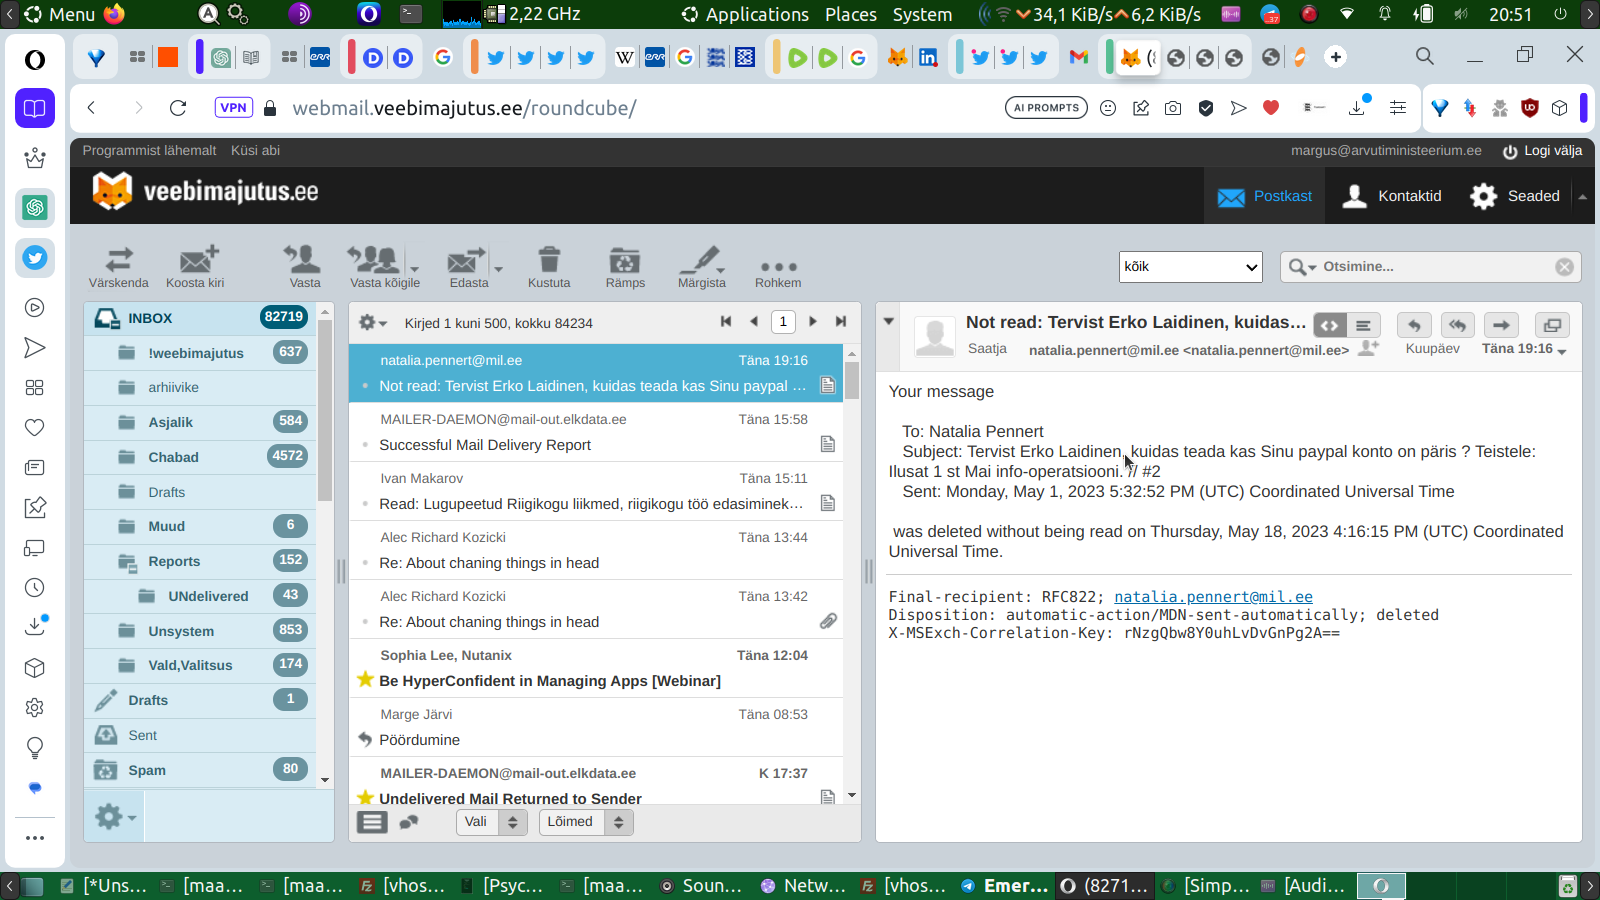Image resolution: width=1600 pixels, height=900 pixels.
Task: Open Küsi abi help link
Action: click(255, 150)
